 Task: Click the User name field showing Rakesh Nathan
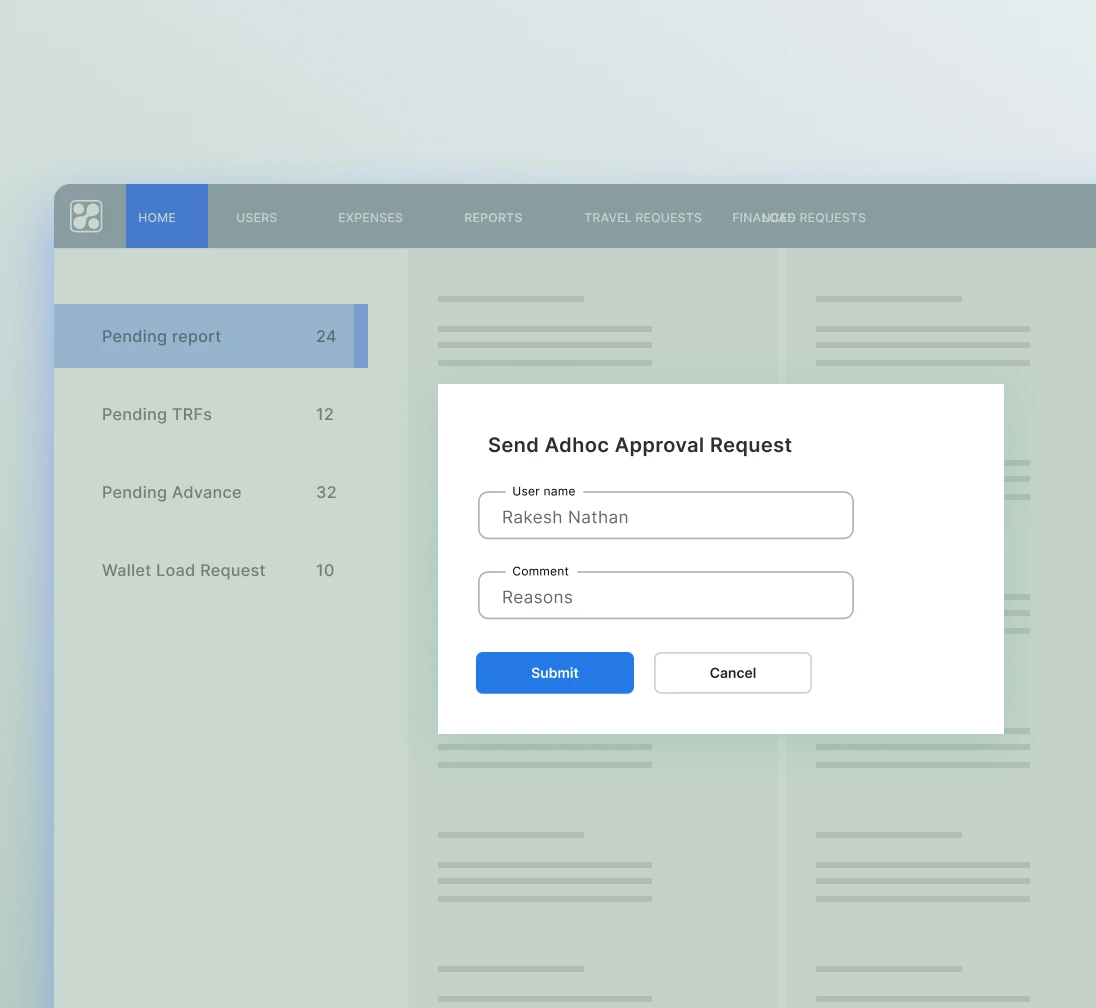pos(665,515)
